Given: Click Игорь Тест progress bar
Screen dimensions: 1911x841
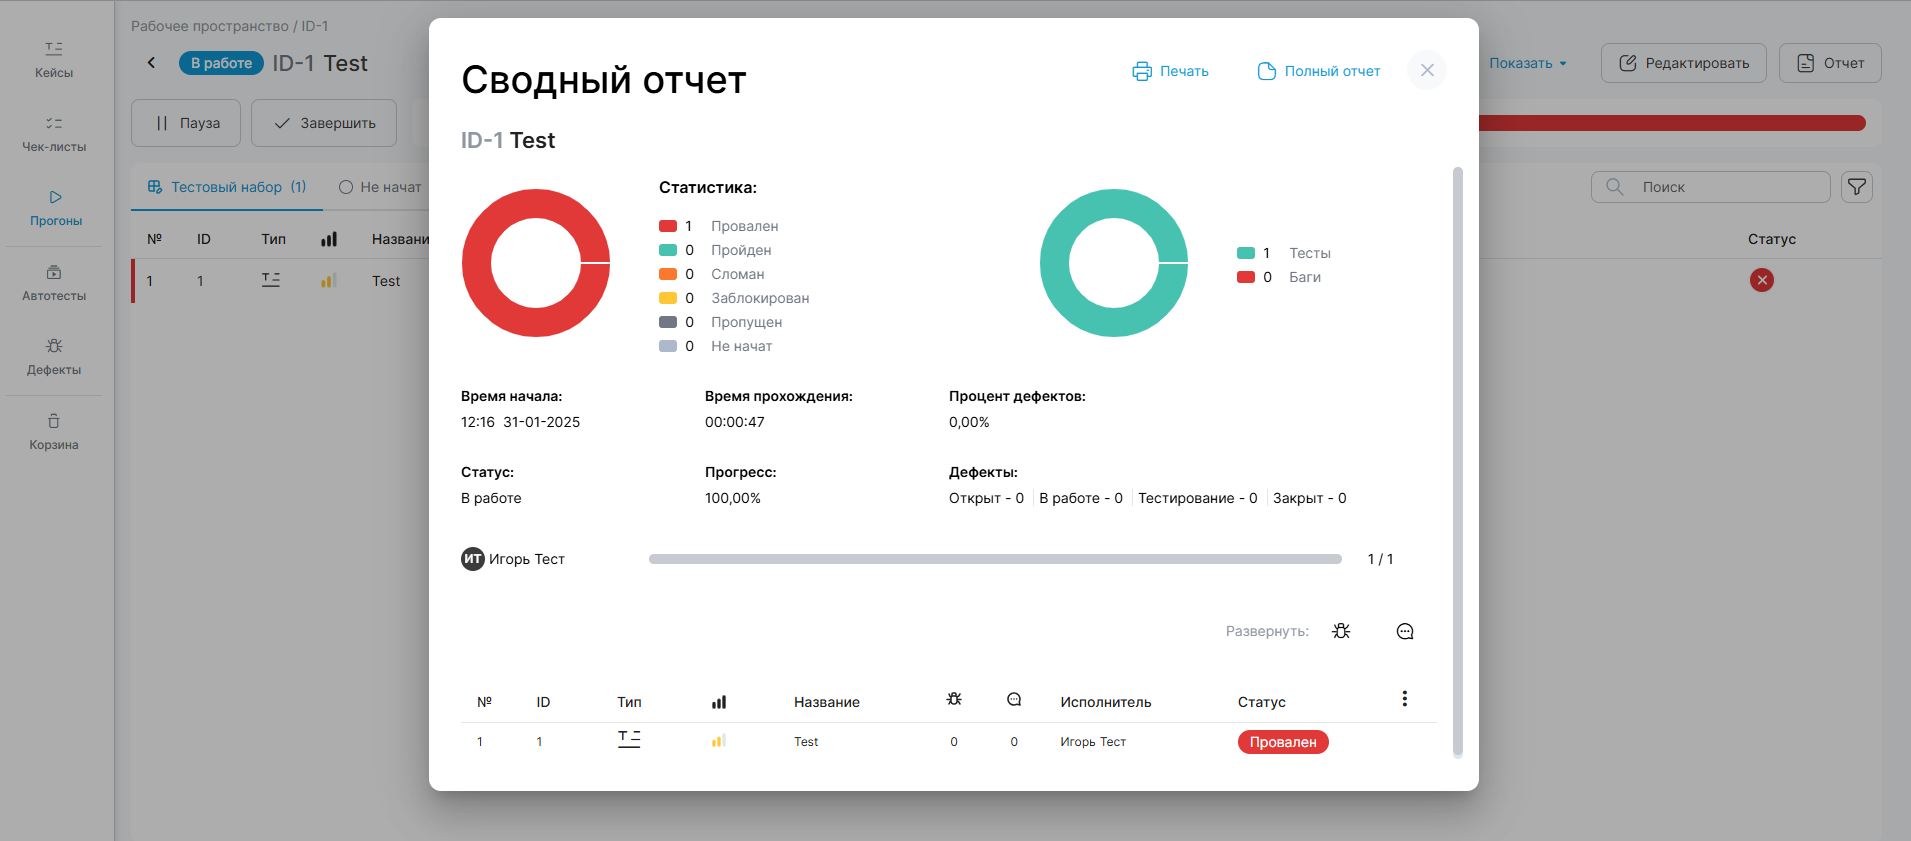Looking at the screenshot, I should [995, 559].
